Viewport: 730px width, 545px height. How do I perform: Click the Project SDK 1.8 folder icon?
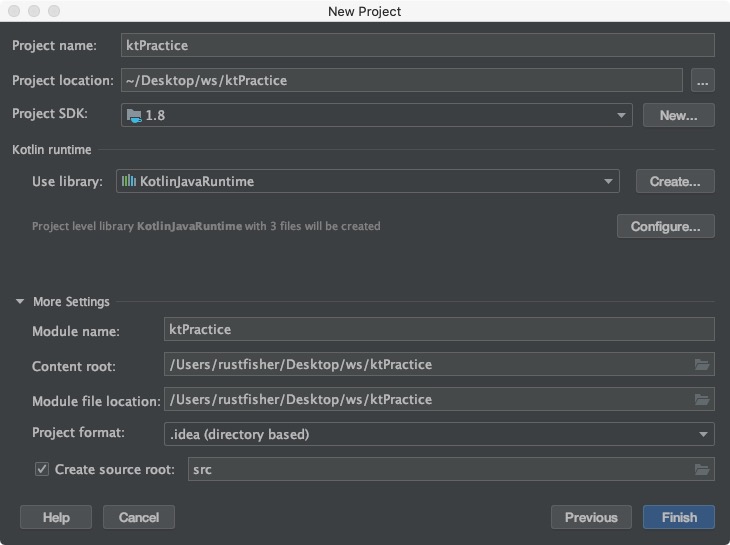tap(133, 115)
